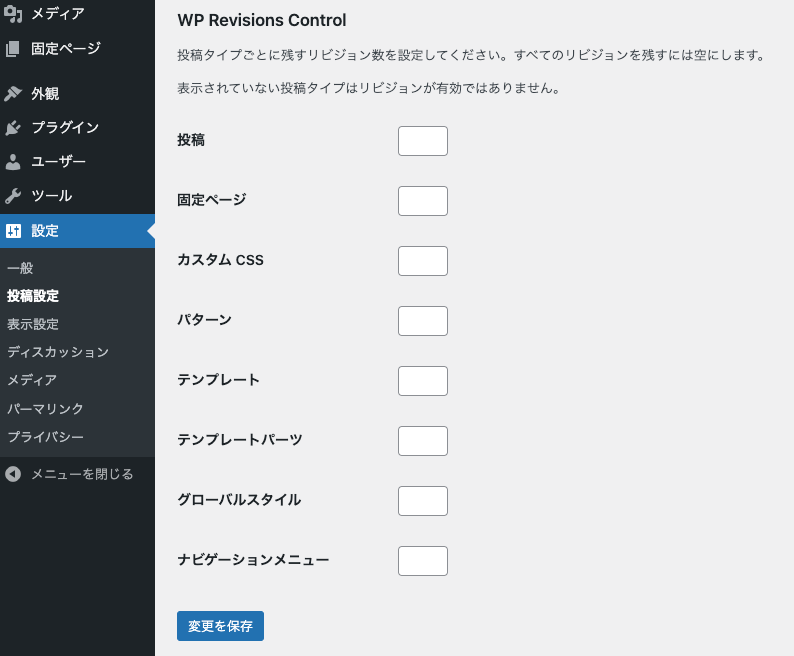
Task: Open プライバシー settings page
Action: click(x=45, y=437)
